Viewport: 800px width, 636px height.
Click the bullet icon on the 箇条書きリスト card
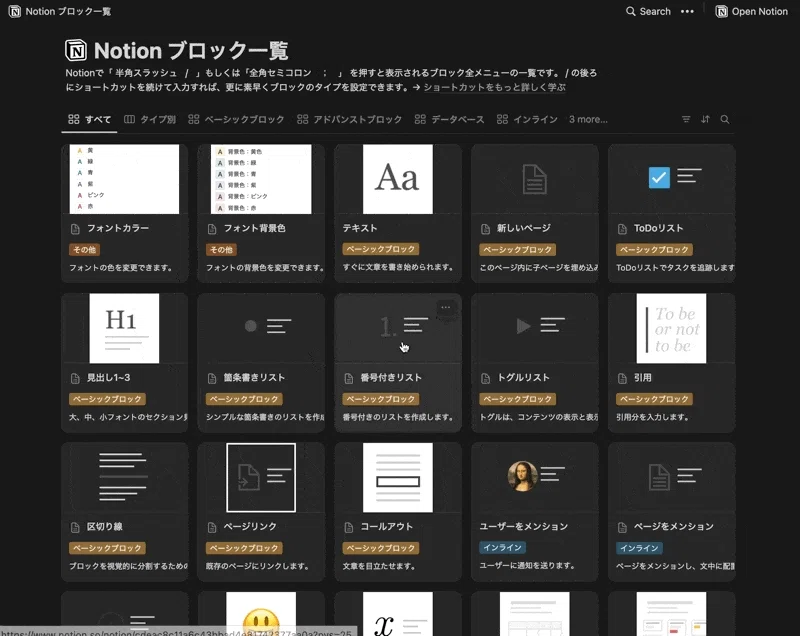pos(251,326)
